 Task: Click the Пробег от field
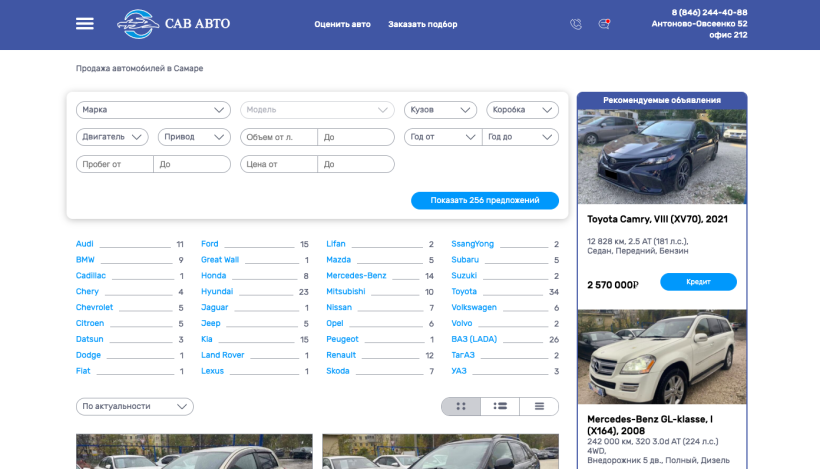point(115,164)
